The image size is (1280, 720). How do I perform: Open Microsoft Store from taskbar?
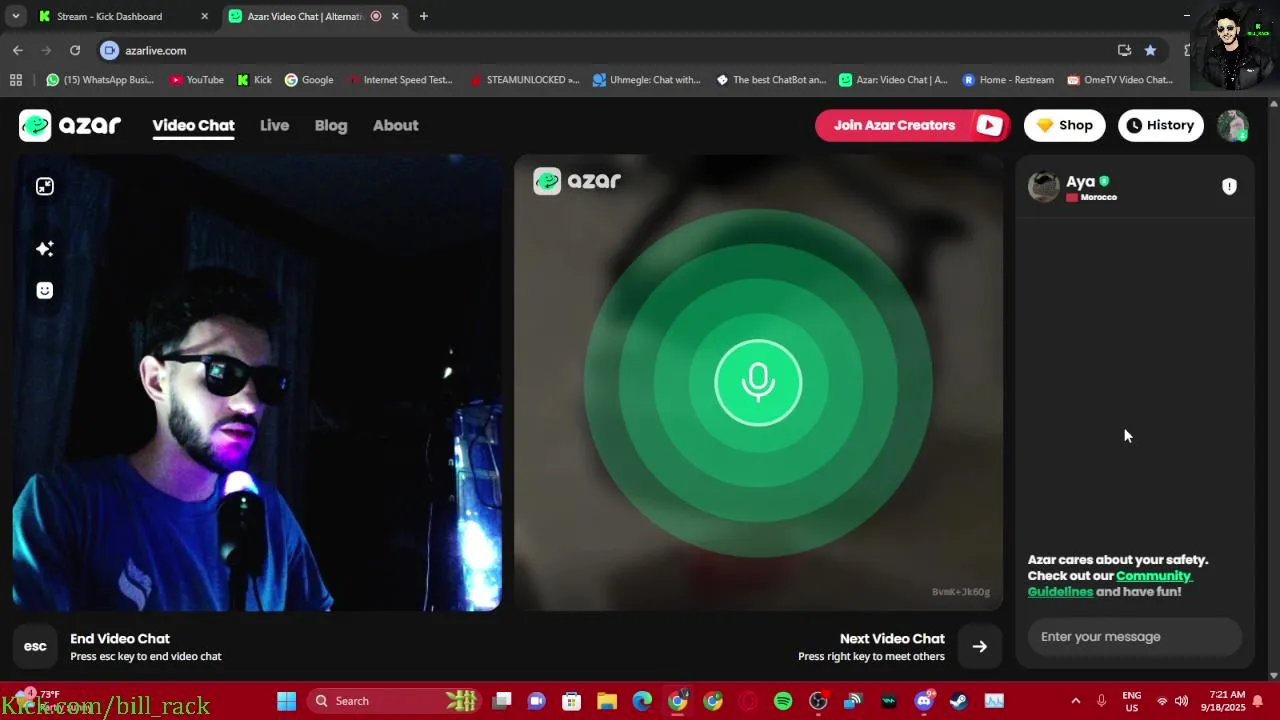point(572,701)
